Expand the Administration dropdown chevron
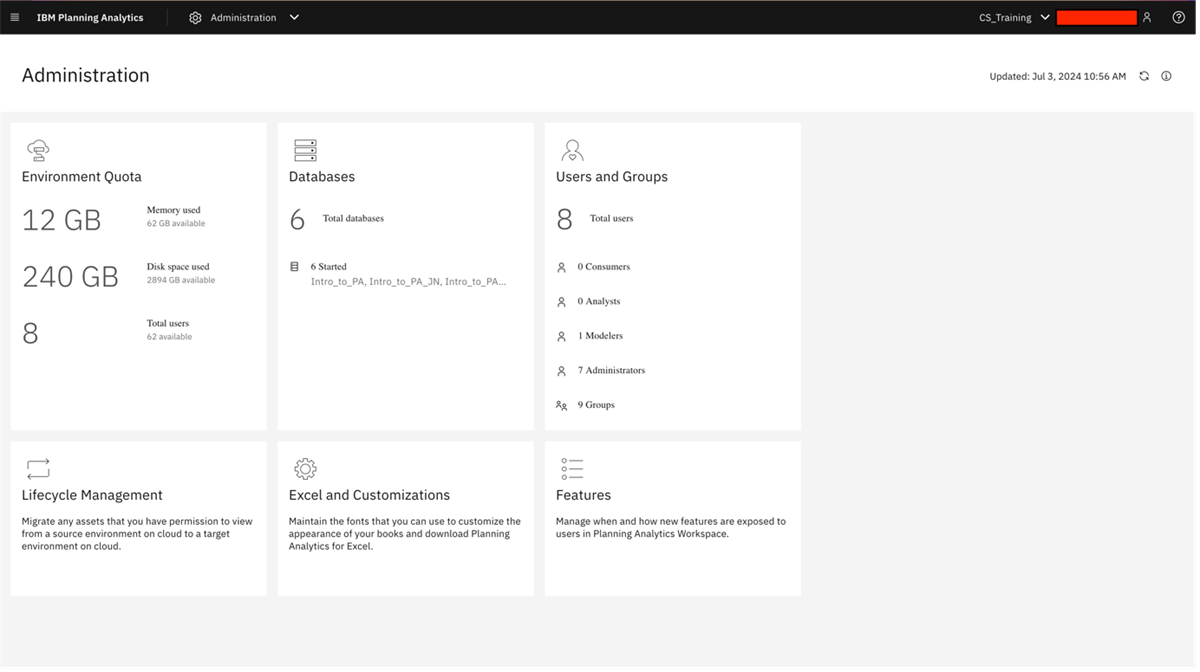The height and width of the screenshot is (672, 1200). 294,18
